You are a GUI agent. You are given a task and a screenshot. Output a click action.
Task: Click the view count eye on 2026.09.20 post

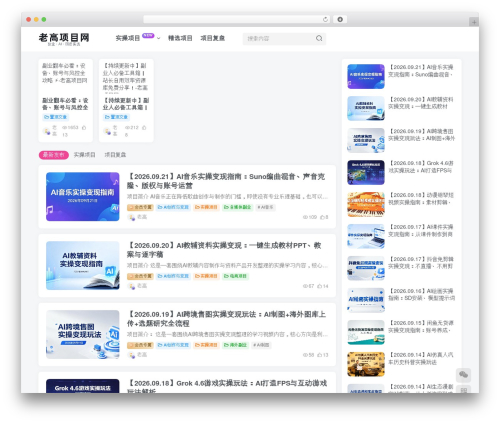[x=305, y=286]
